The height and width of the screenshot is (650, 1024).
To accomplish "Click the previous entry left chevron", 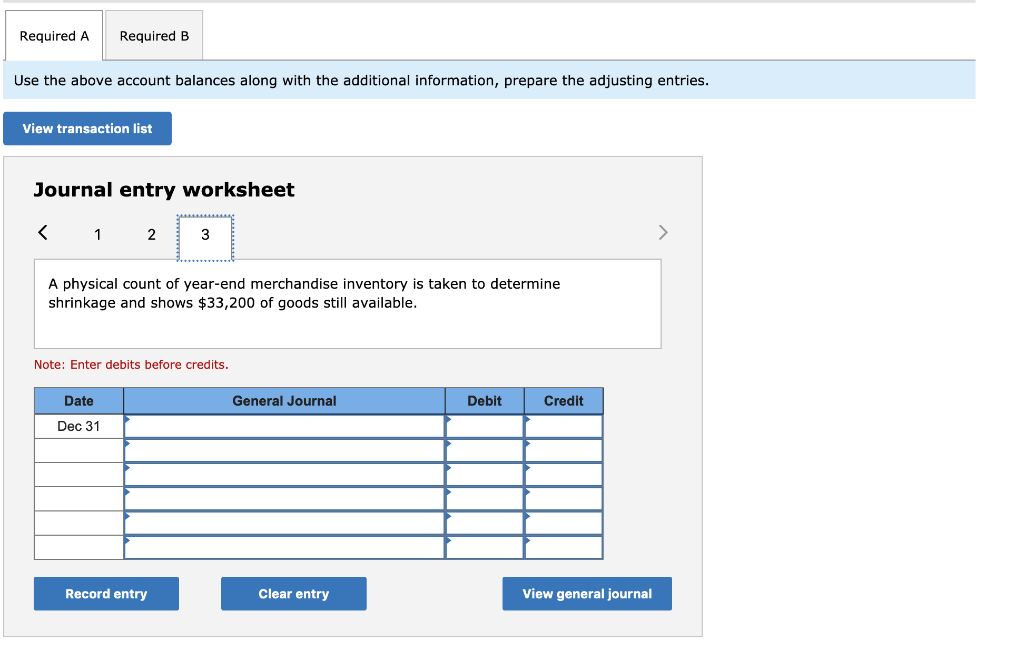I will [x=42, y=232].
